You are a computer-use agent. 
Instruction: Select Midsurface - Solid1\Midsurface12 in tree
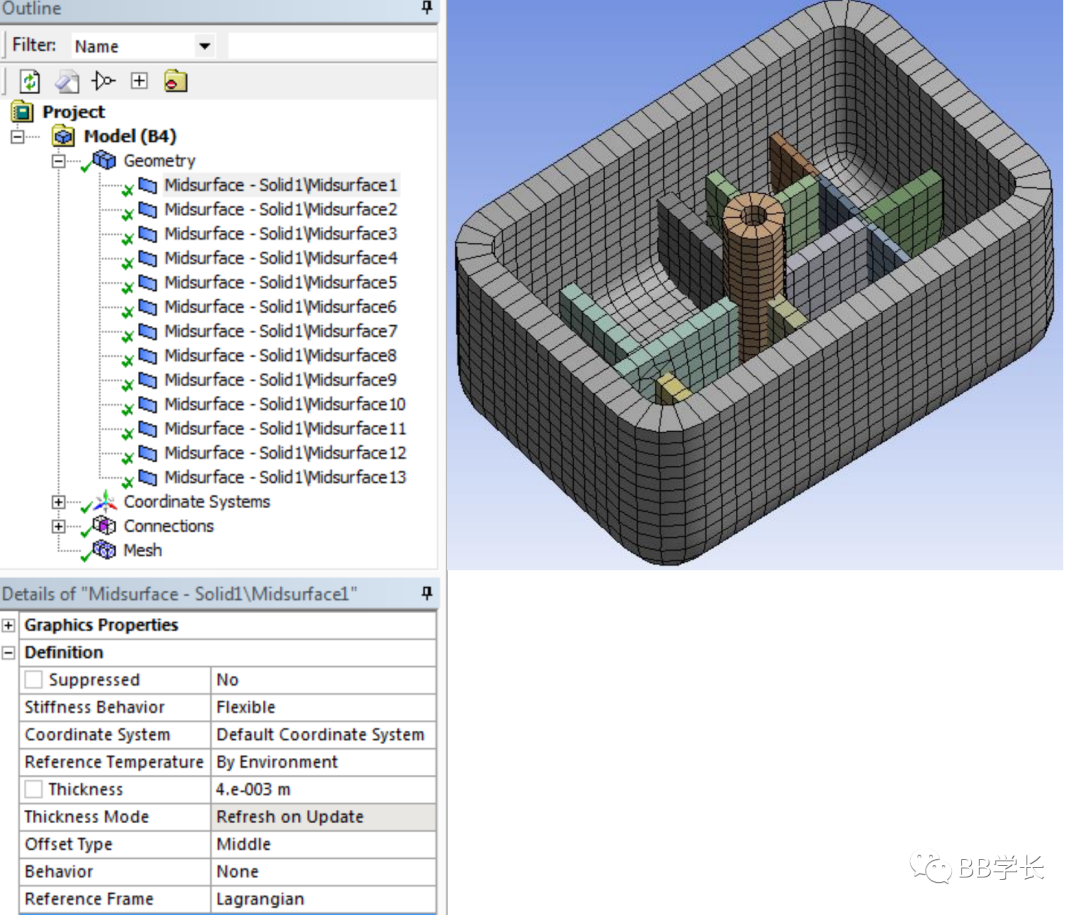click(x=285, y=453)
